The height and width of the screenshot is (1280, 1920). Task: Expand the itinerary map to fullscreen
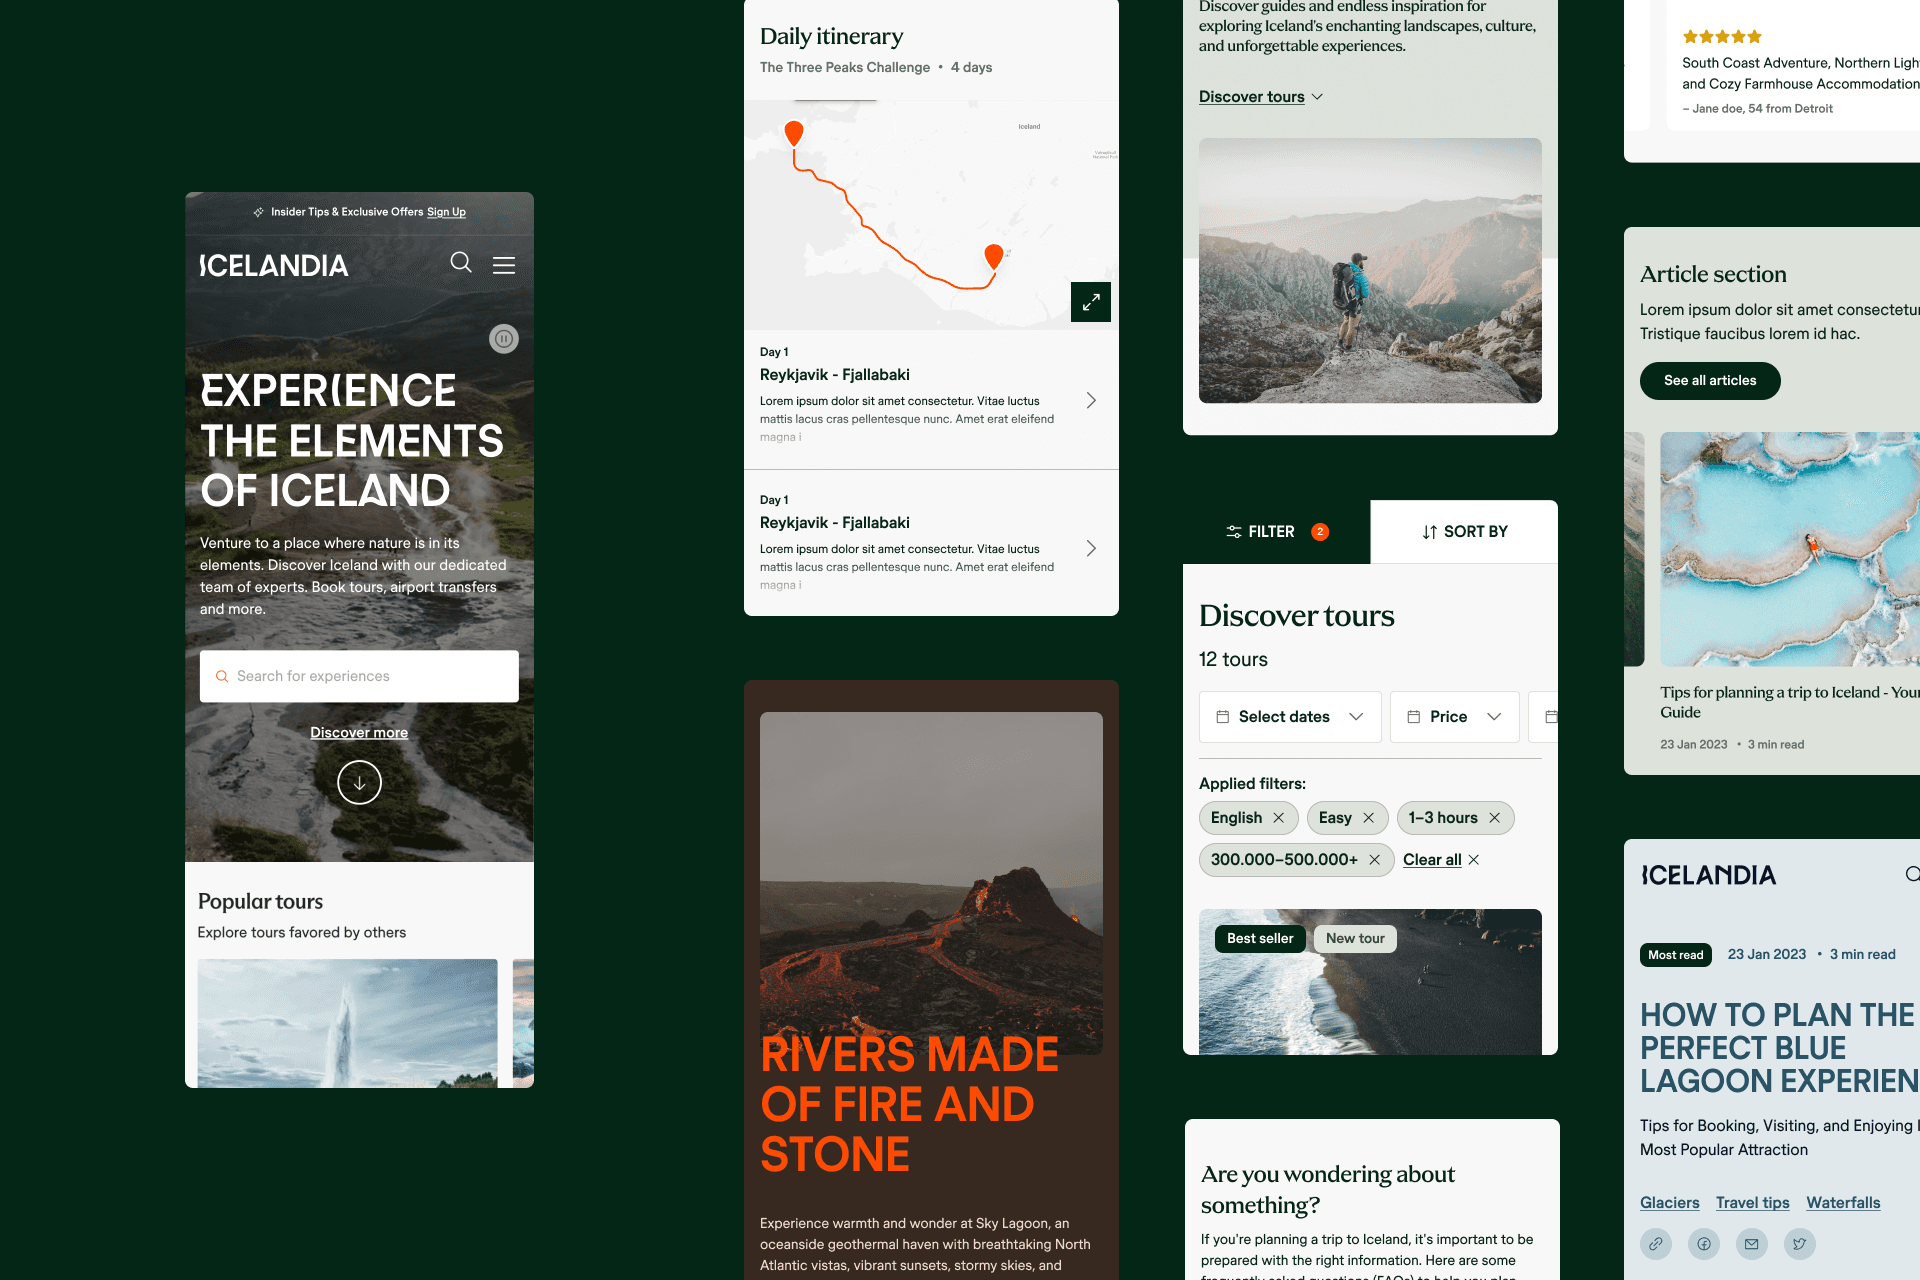tap(1090, 301)
